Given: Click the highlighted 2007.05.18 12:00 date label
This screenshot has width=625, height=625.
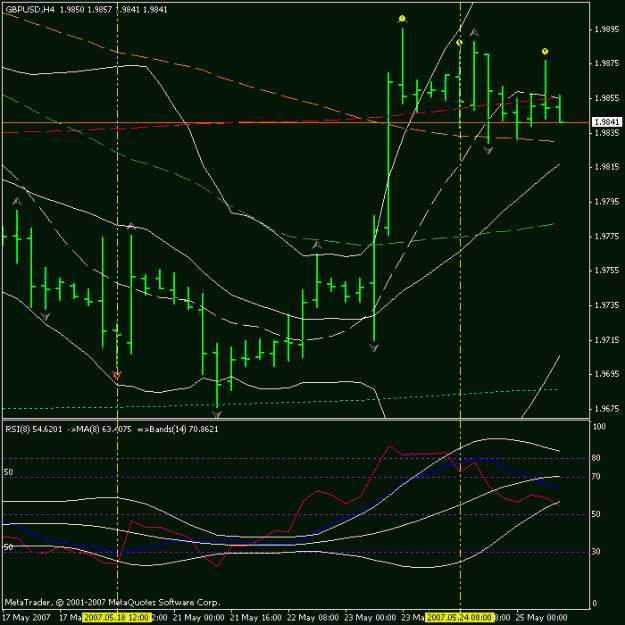Looking at the screenshot, I should [117, 618].
